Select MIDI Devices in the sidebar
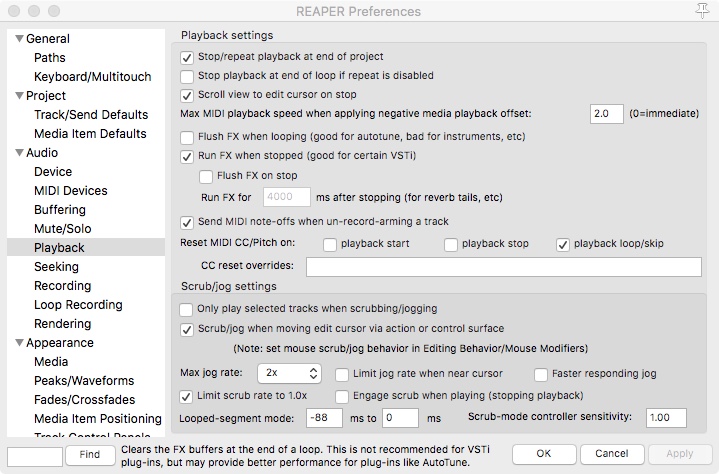Screen dimensions: 719x474 (70, 191)
